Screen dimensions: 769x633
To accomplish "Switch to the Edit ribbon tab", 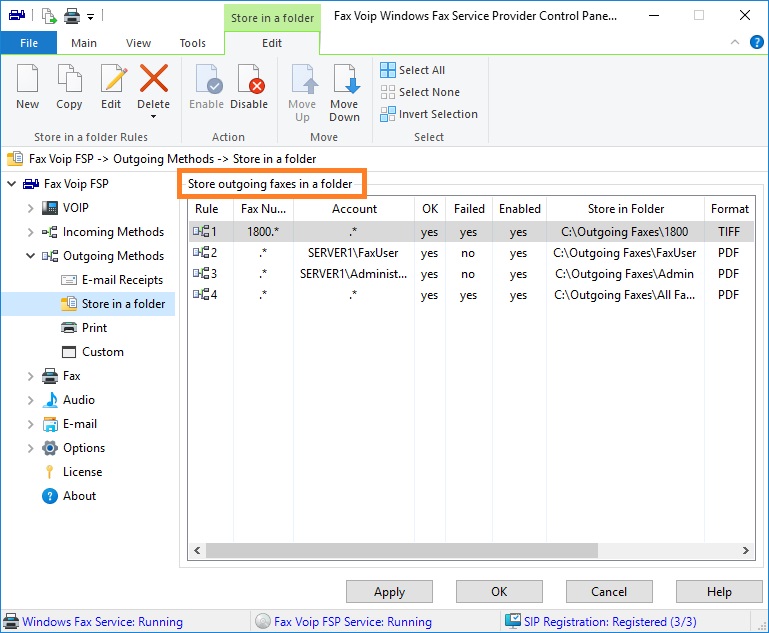I will [272, 43].
